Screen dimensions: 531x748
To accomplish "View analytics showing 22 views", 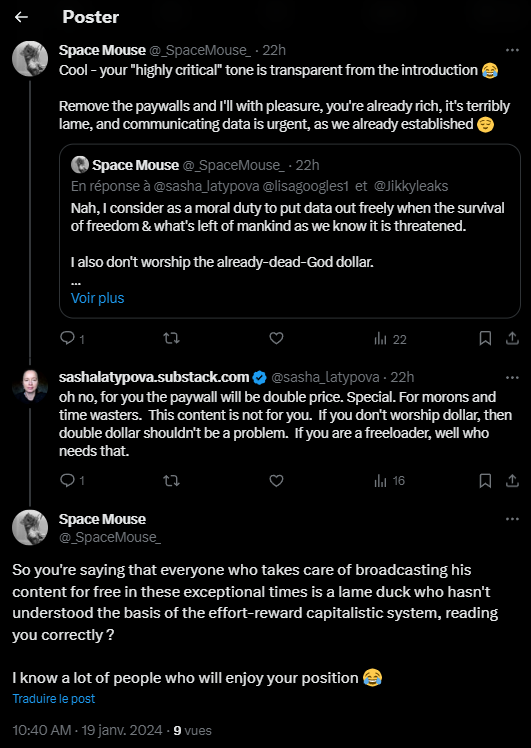I will [x=390, y=339].
